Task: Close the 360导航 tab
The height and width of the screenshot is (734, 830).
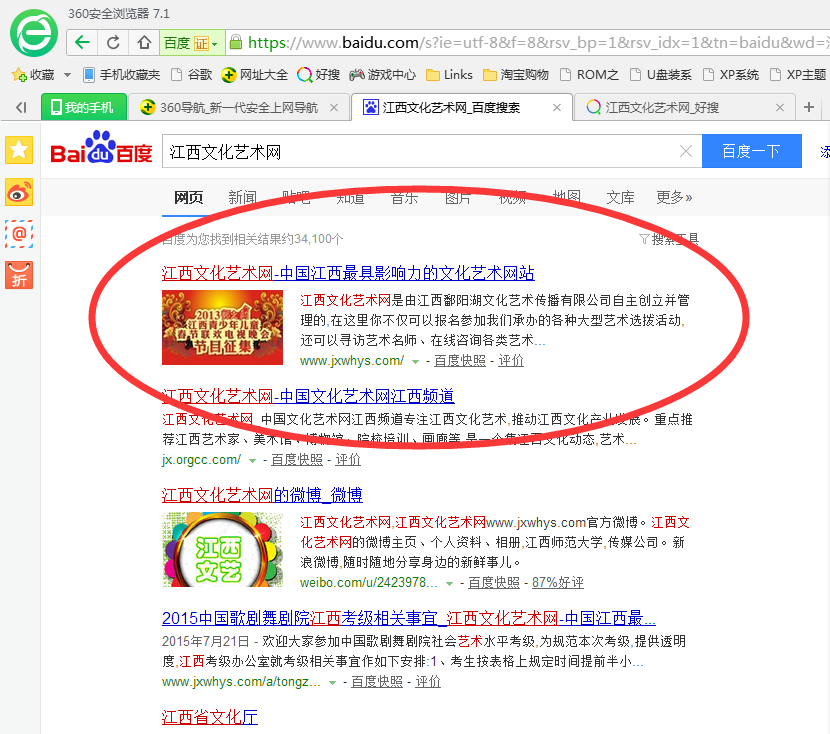Action: [334, 107]
